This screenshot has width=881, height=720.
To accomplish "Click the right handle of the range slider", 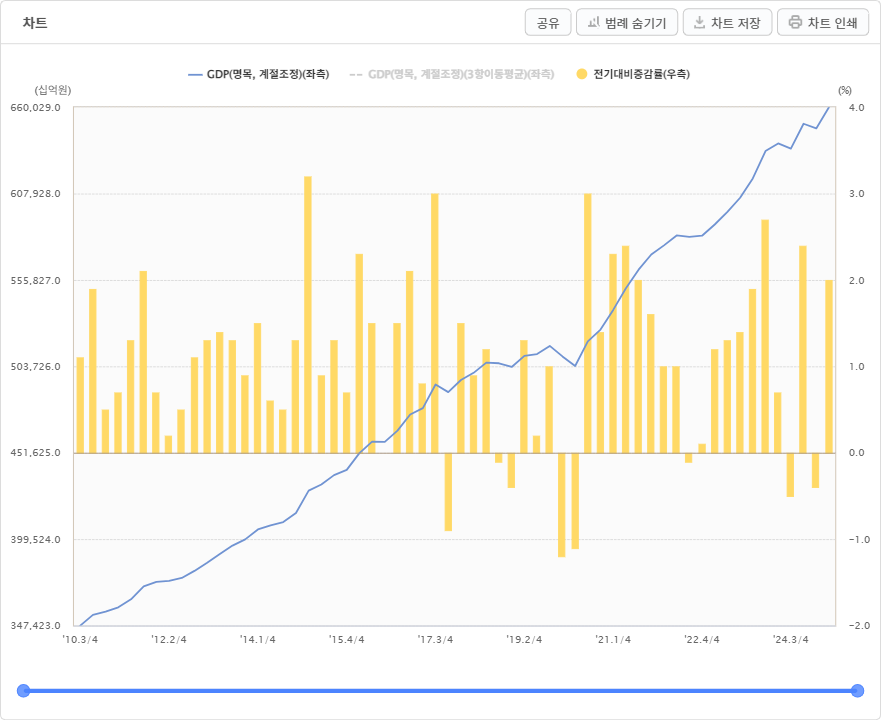I will (x=857, y=691).
